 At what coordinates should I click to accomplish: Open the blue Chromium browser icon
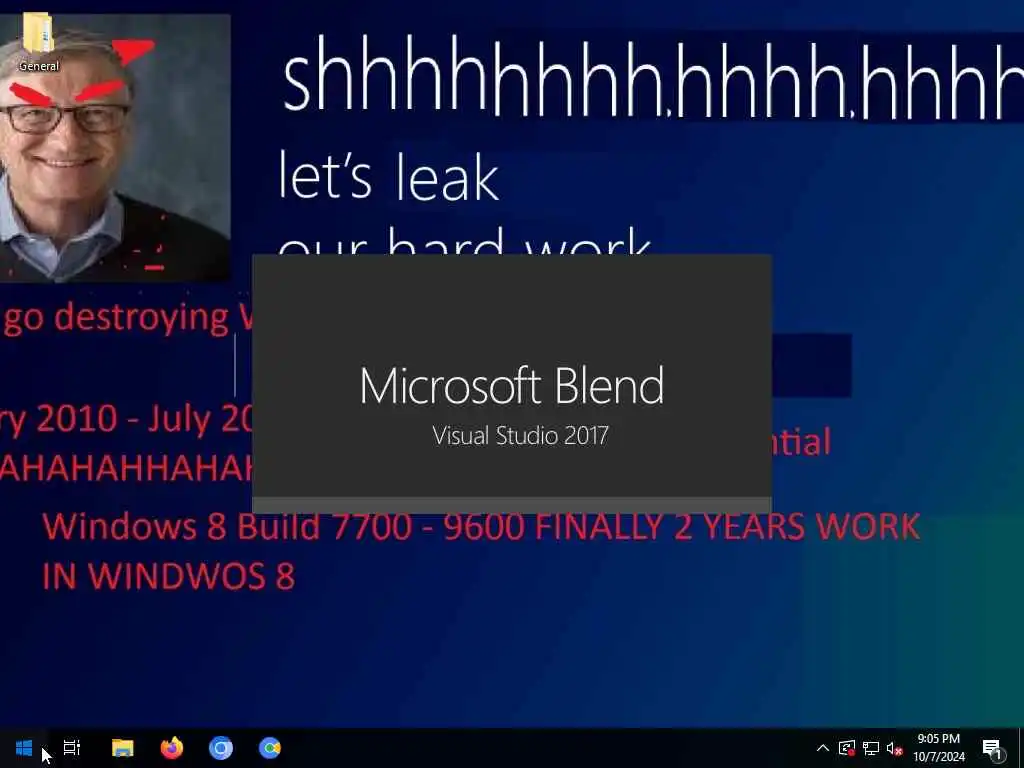tap(221, 748)
